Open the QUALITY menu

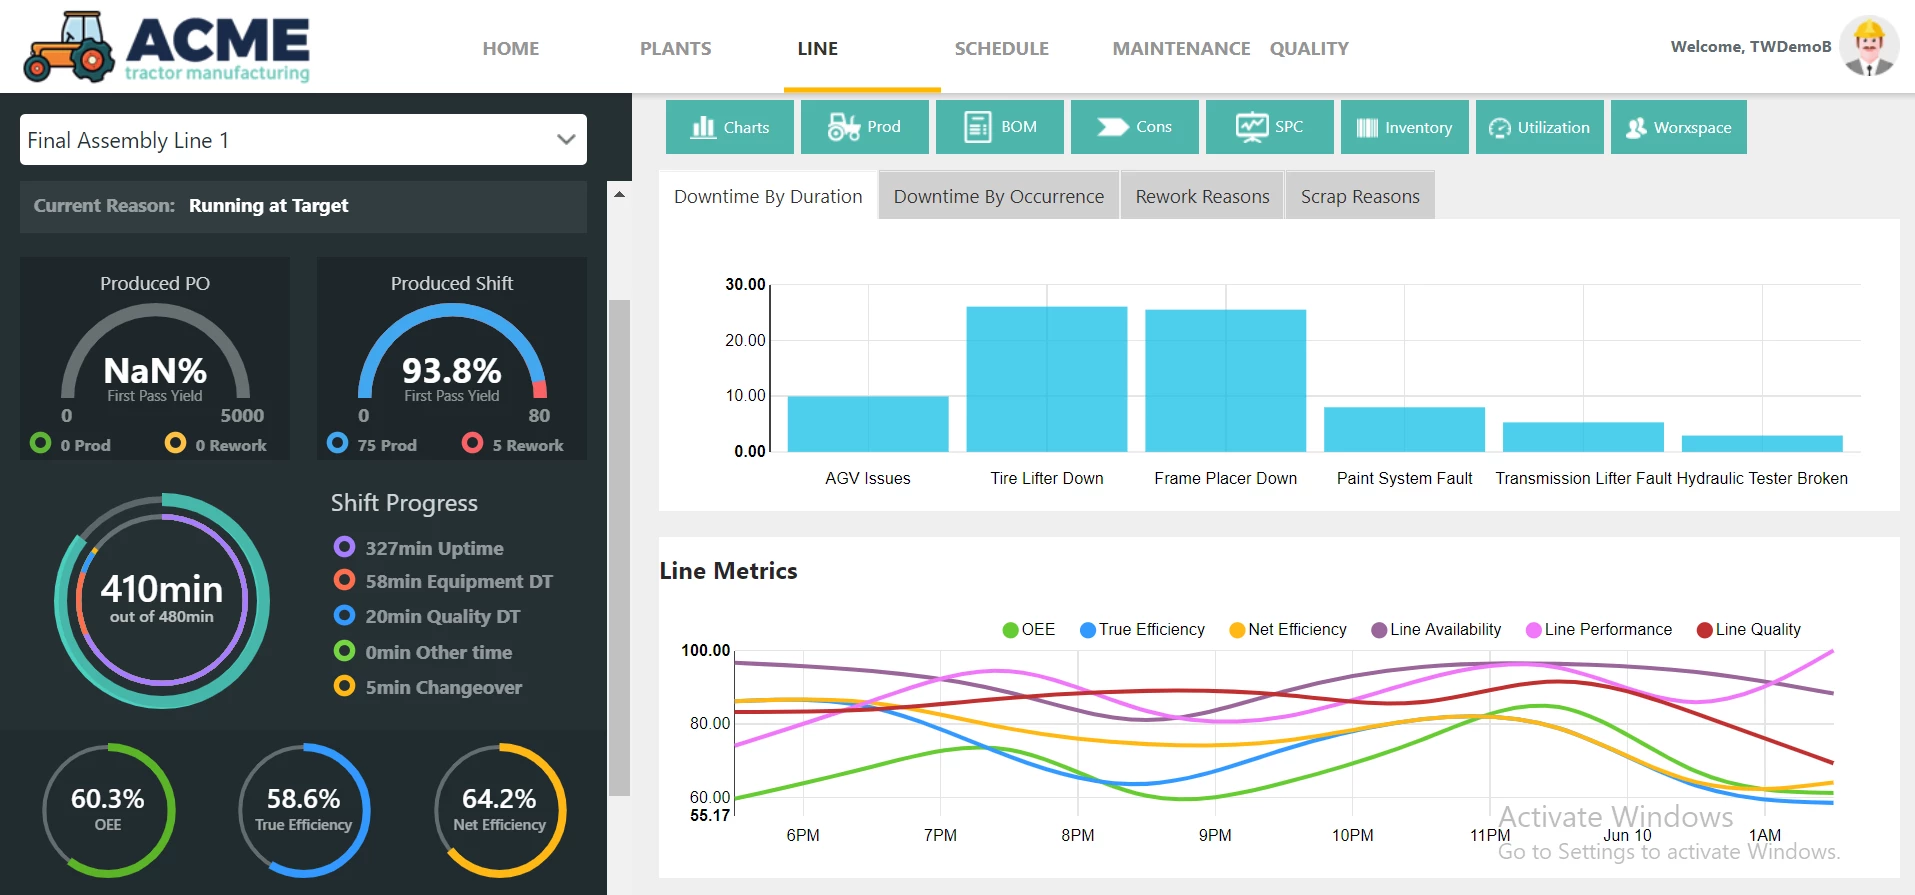1309,48
